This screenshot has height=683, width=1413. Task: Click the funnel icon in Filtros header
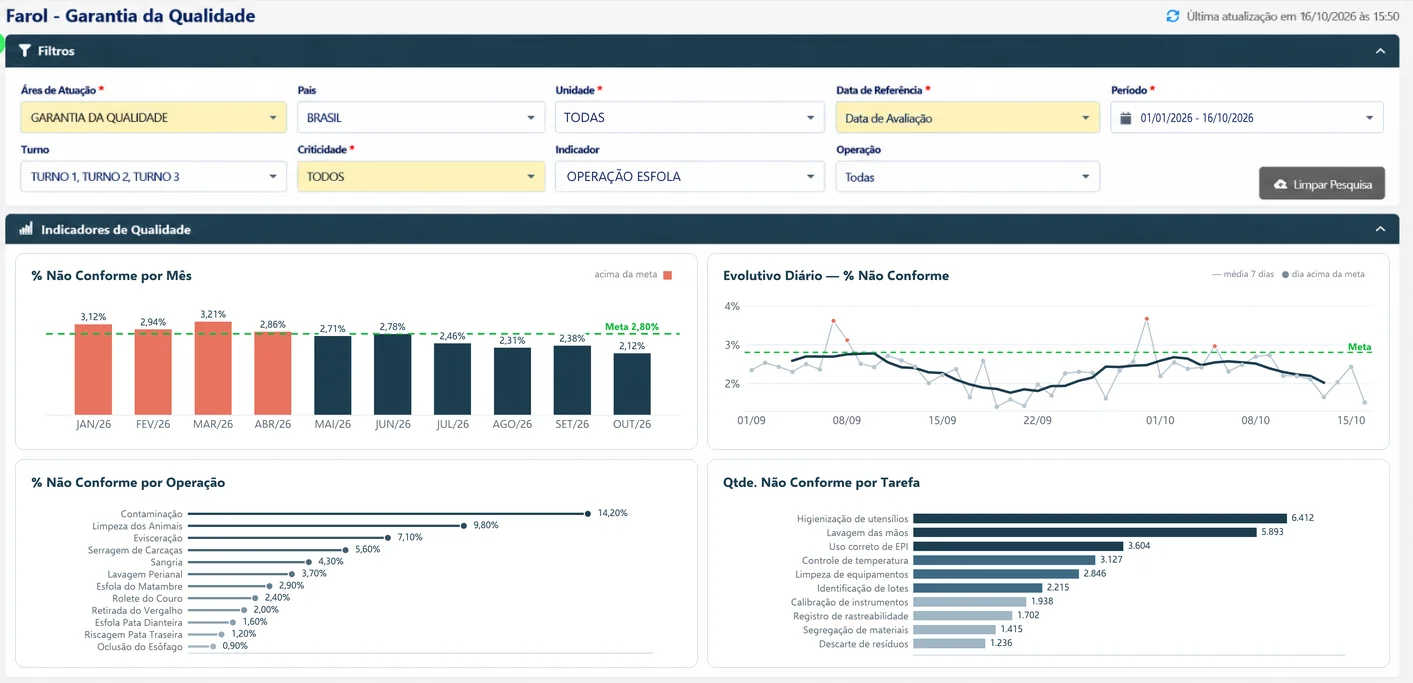[x=25, y=51]
